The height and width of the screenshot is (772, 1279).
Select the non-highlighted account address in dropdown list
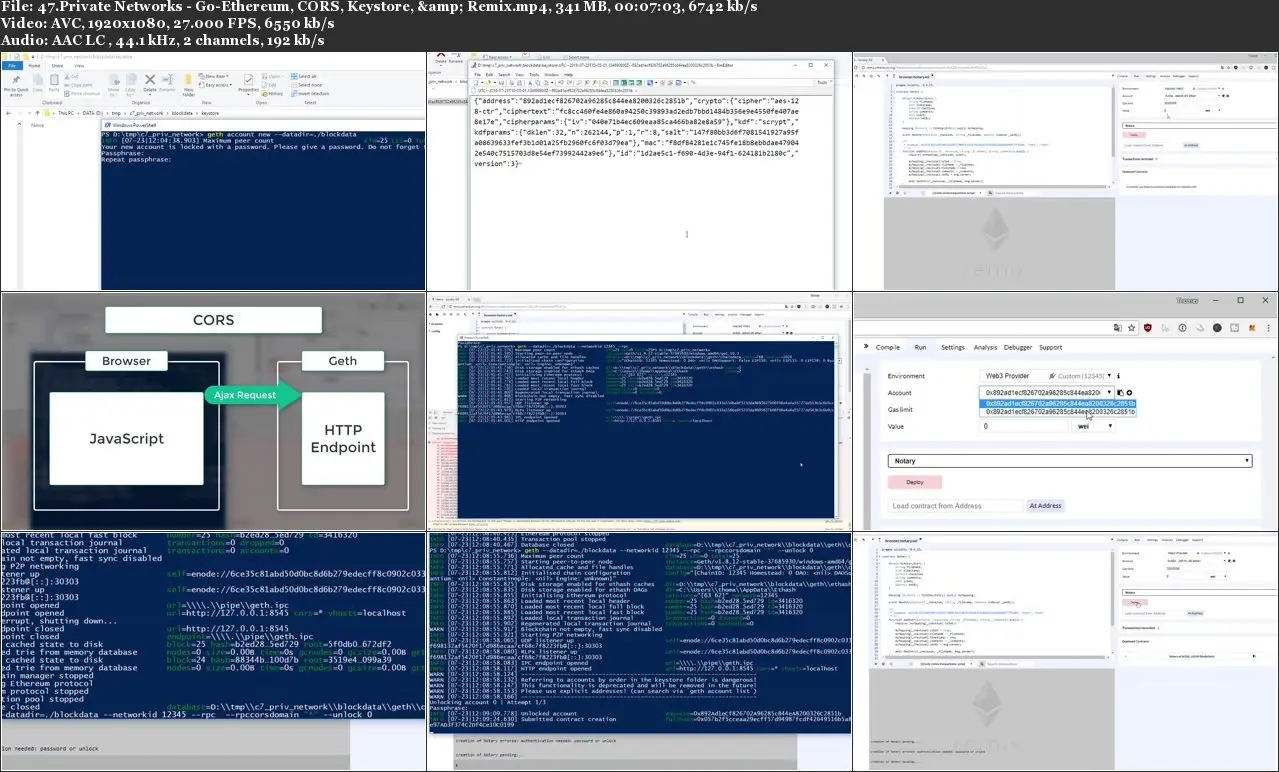click(1060, 411)
